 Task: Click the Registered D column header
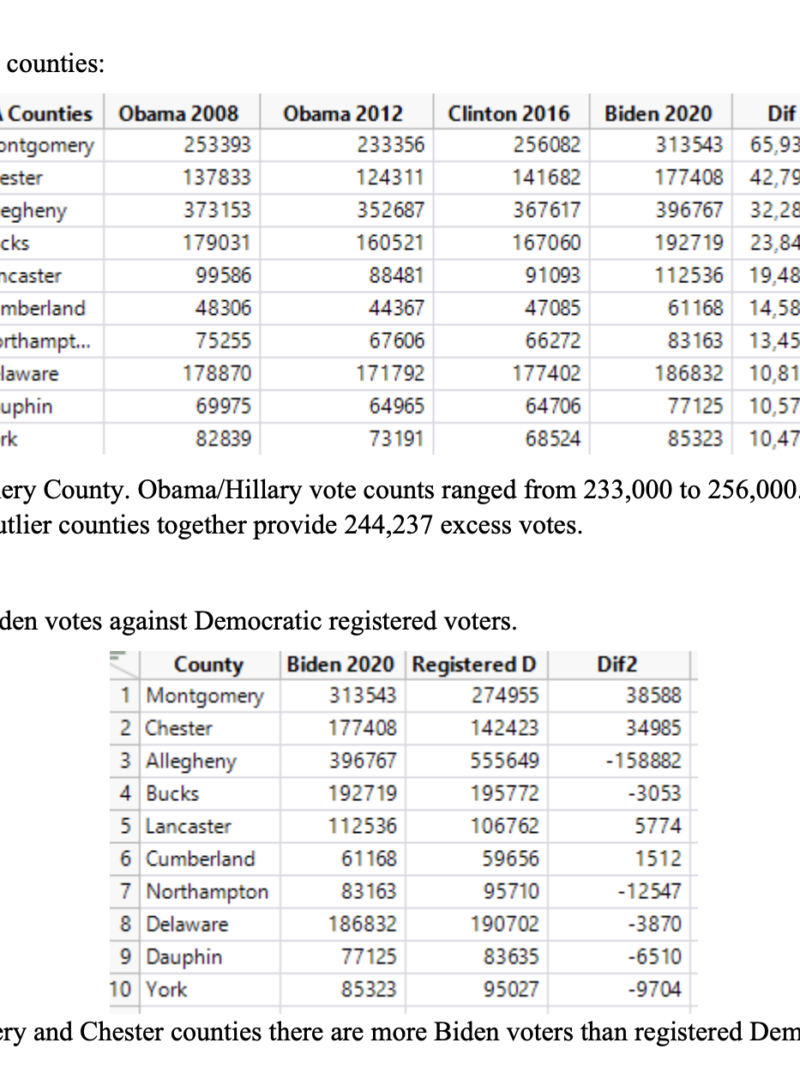click(474, 664)
